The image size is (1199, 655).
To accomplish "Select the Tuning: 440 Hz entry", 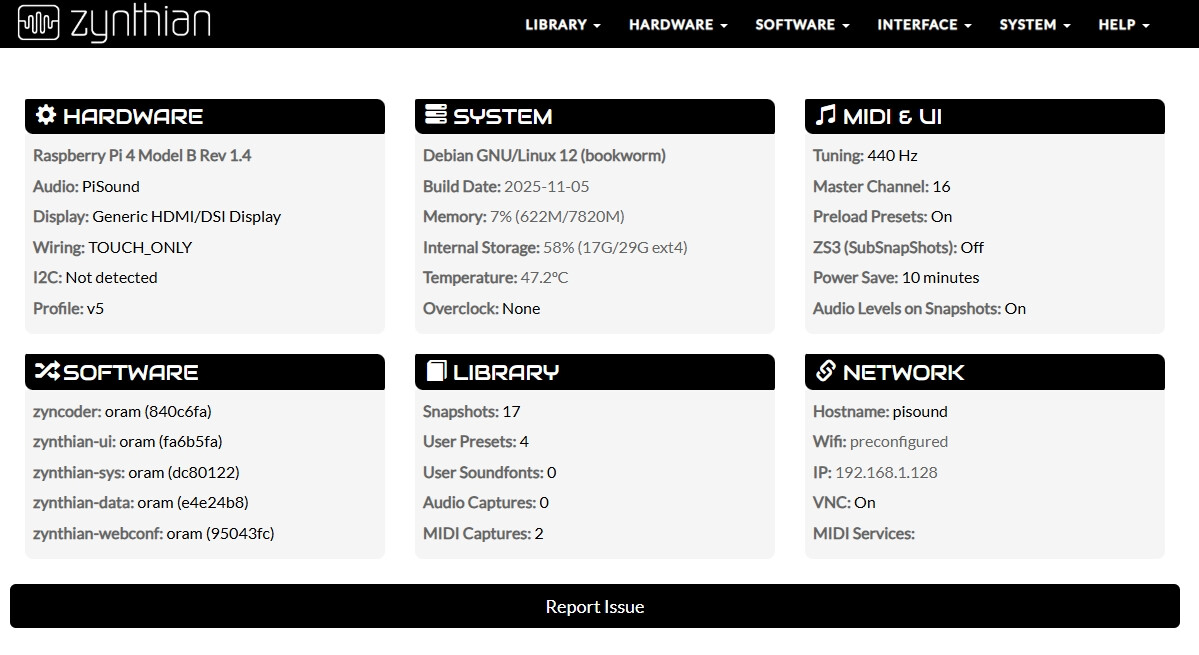I will tap(865, 155).
